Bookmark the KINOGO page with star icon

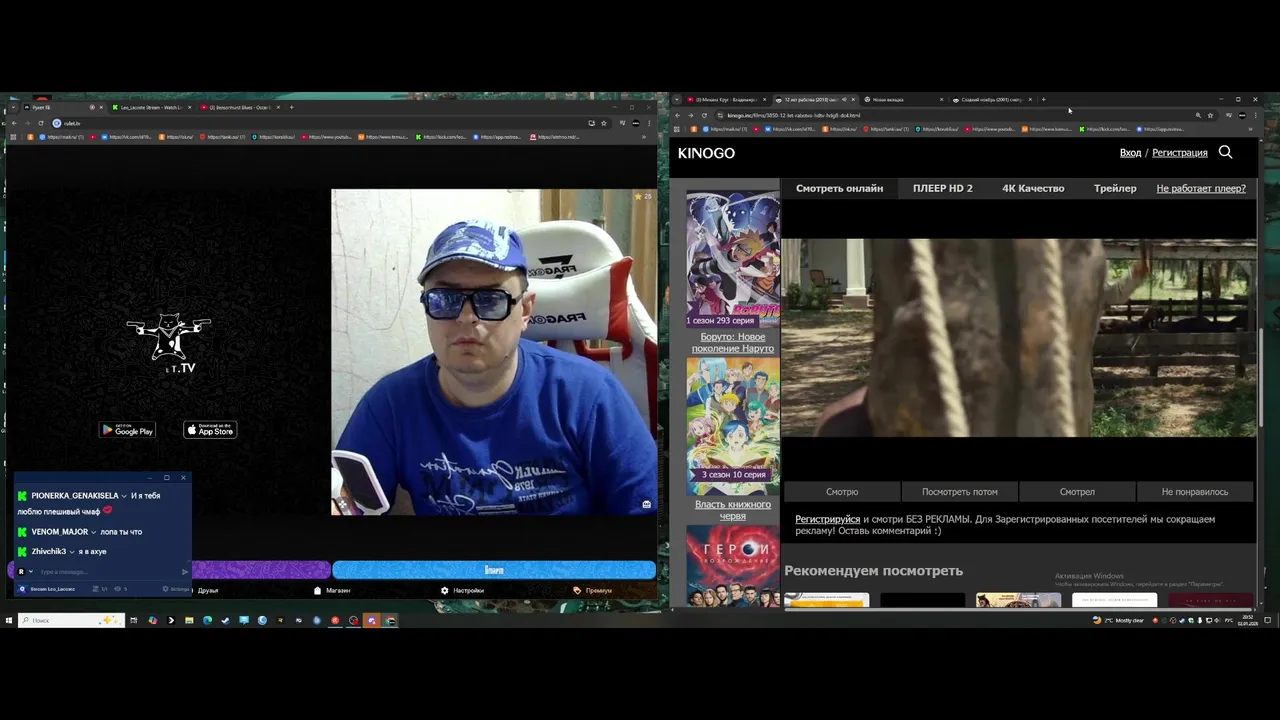1210,115
